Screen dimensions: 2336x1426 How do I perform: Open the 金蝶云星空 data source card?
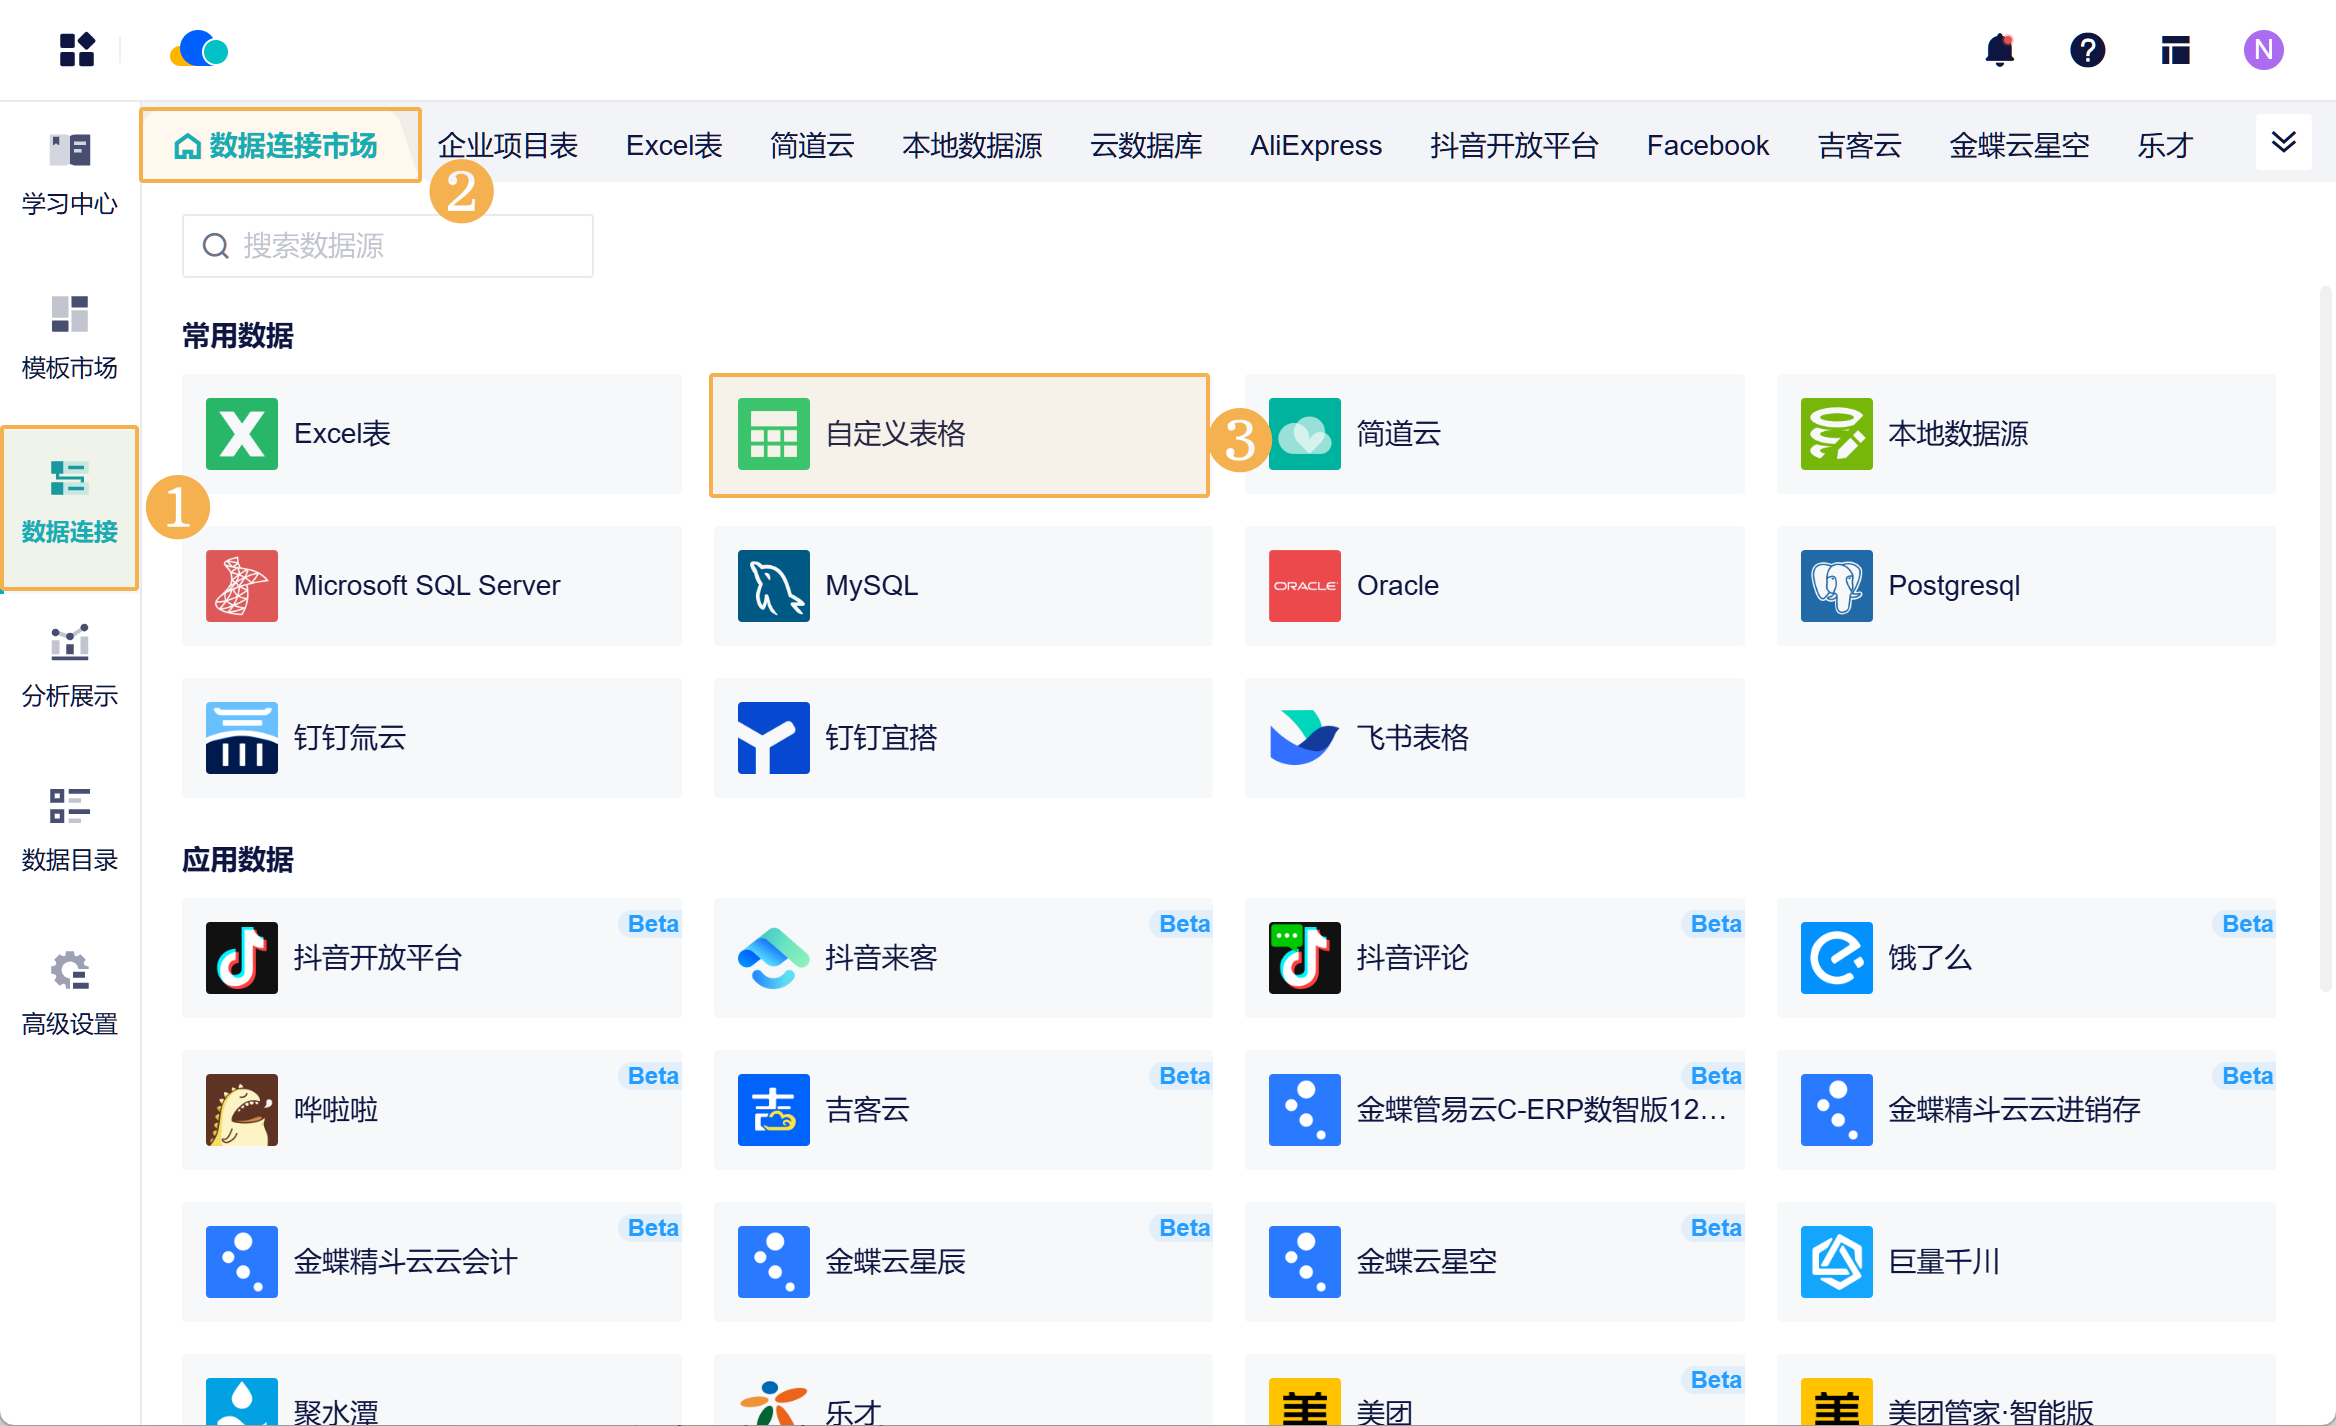tap(1495, 1262)
